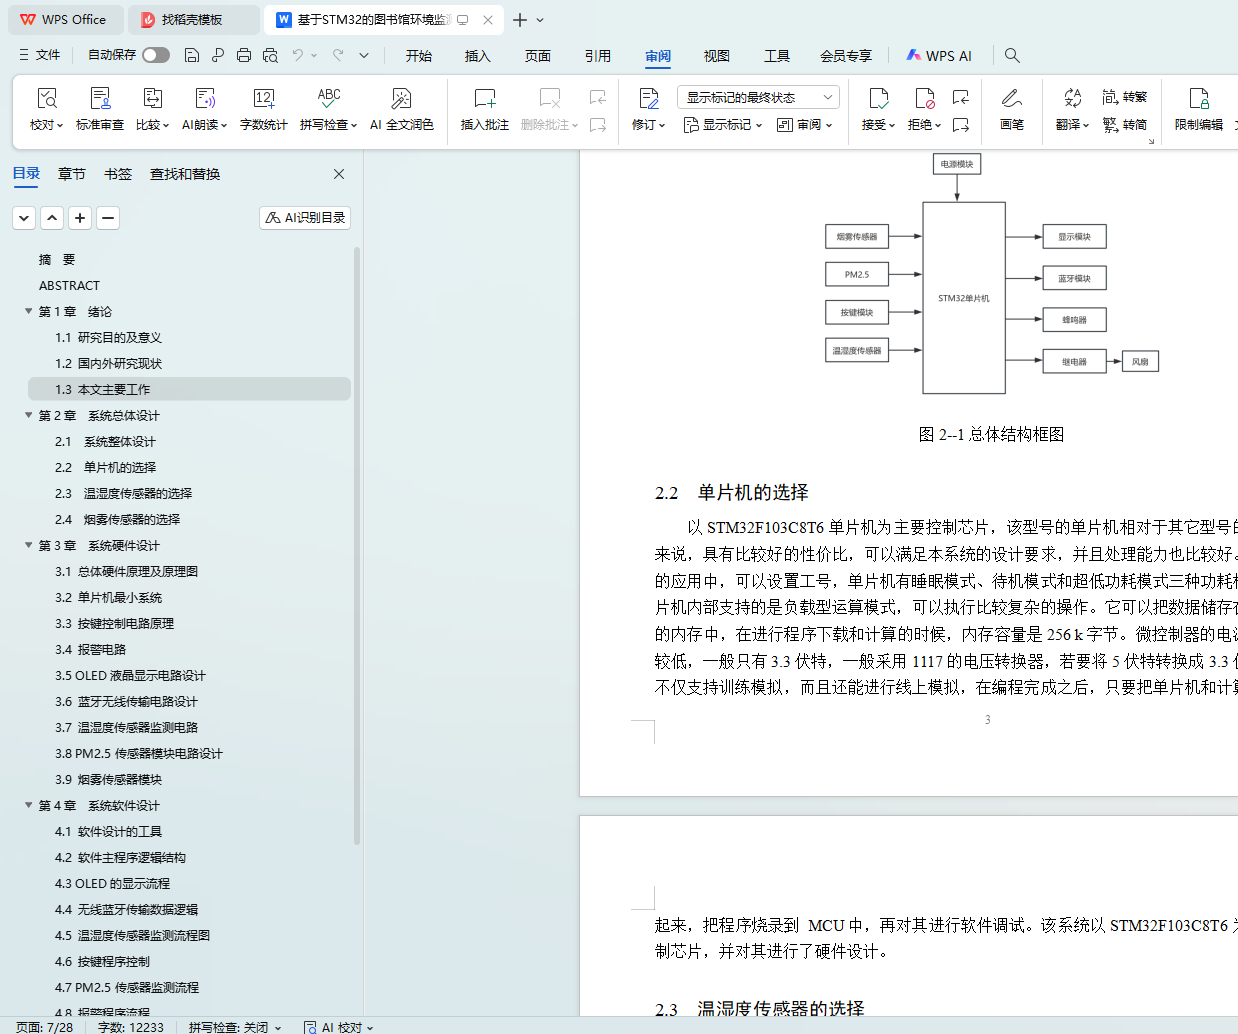
Task: Click the collapse-all up chevron button
Action: click(x=52, y=217)
